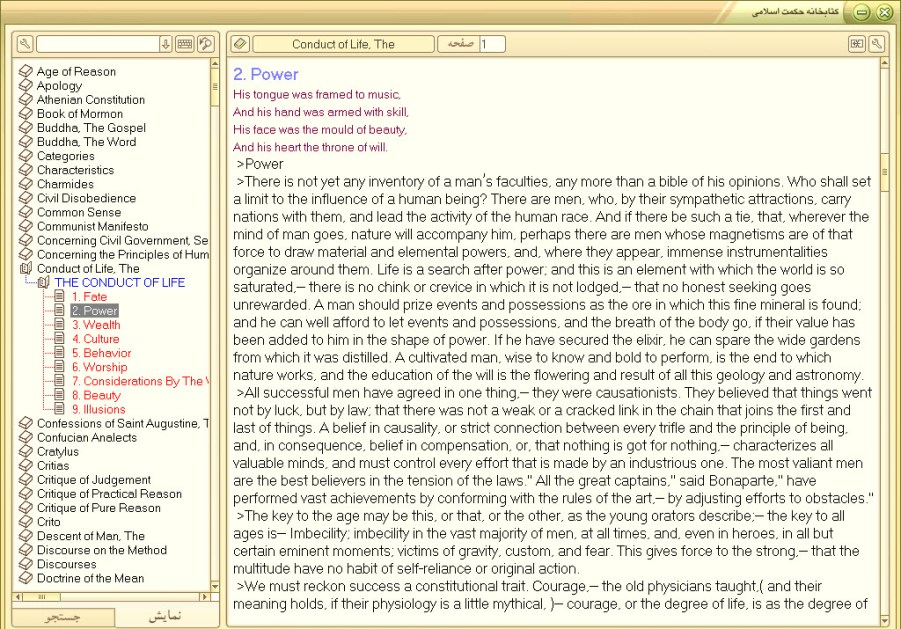Select the Apology book icon
Image resolution: width=901 pixels, height=629 pixels.
(x=25, y=85)
